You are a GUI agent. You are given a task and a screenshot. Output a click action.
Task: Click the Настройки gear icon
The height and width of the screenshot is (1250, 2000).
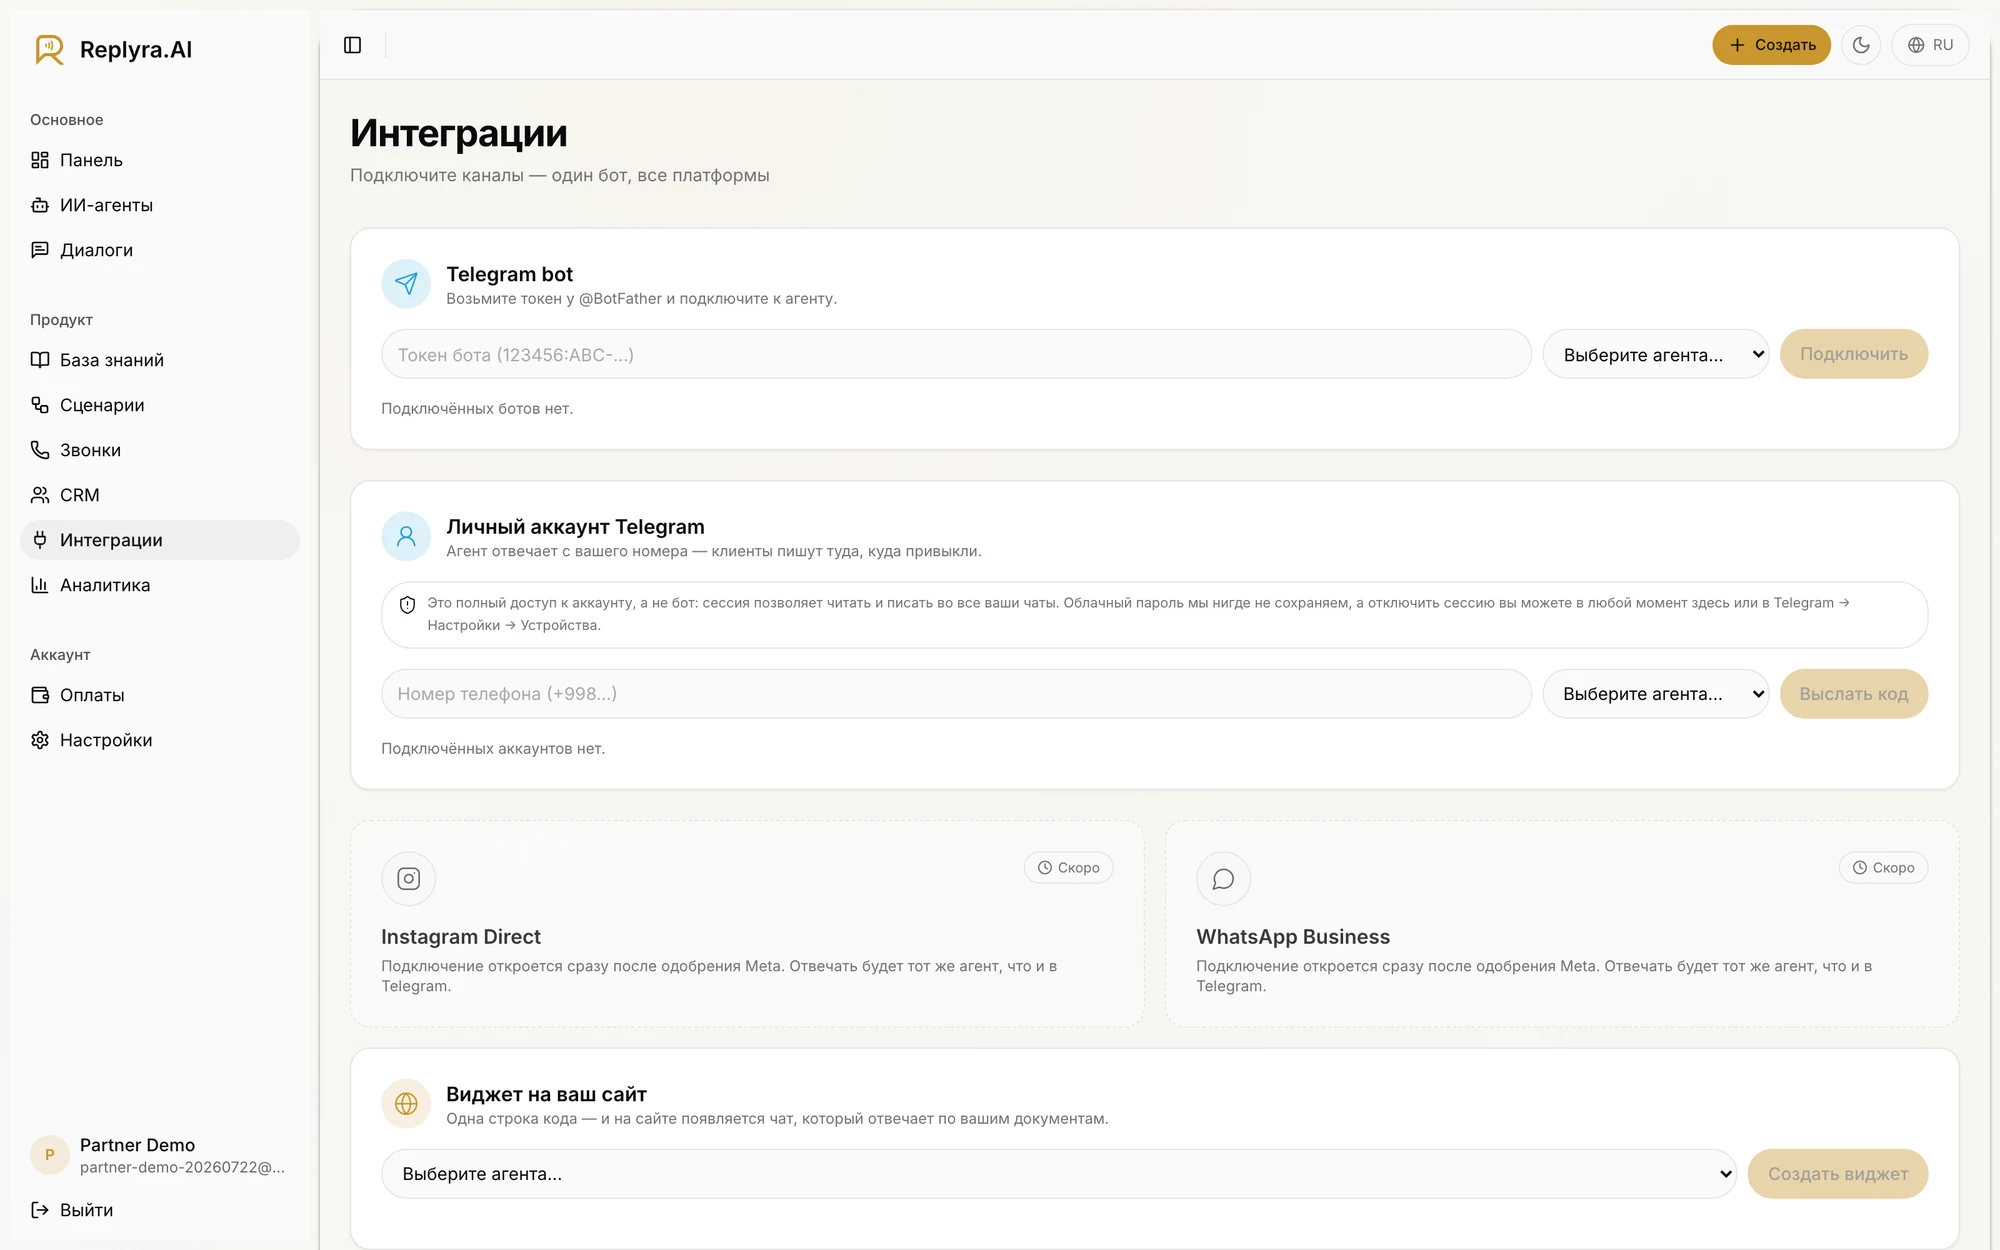(40, 740)
